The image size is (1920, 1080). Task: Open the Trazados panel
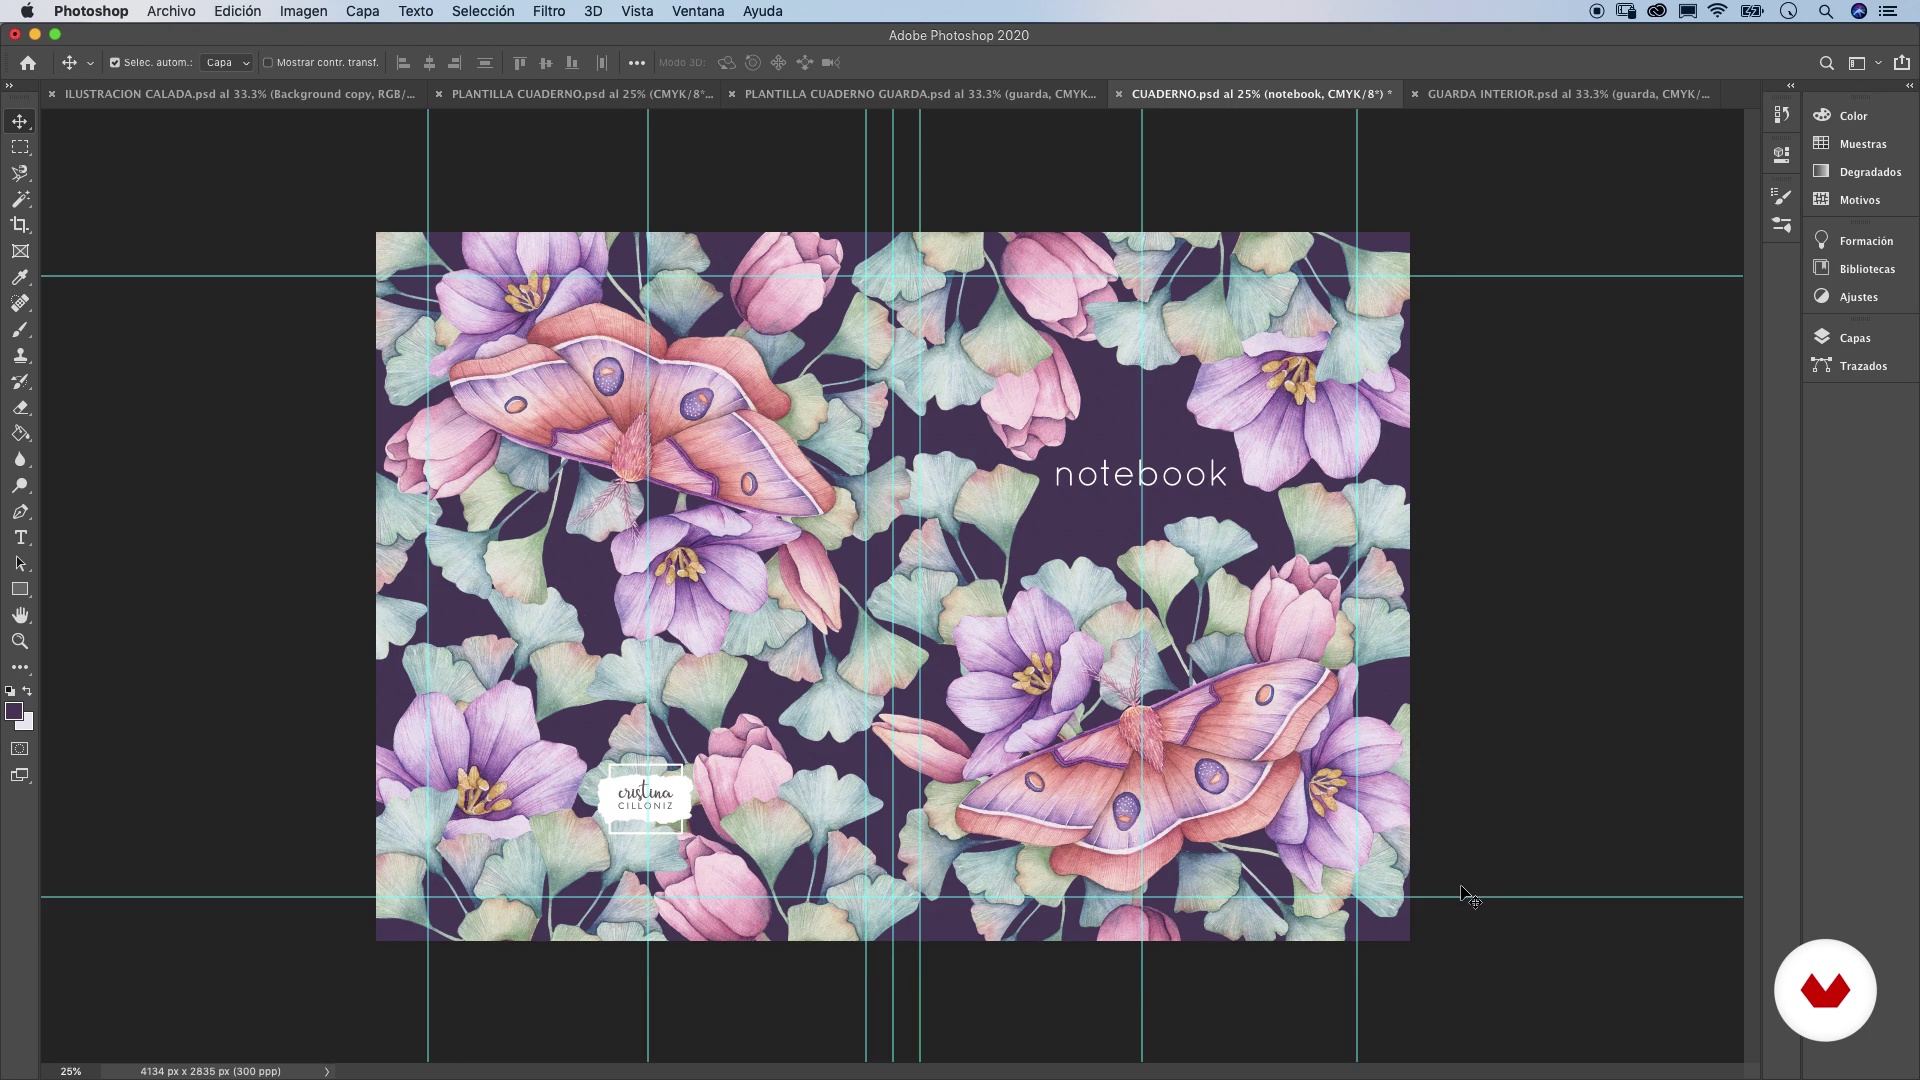[x=1863, y=366]
